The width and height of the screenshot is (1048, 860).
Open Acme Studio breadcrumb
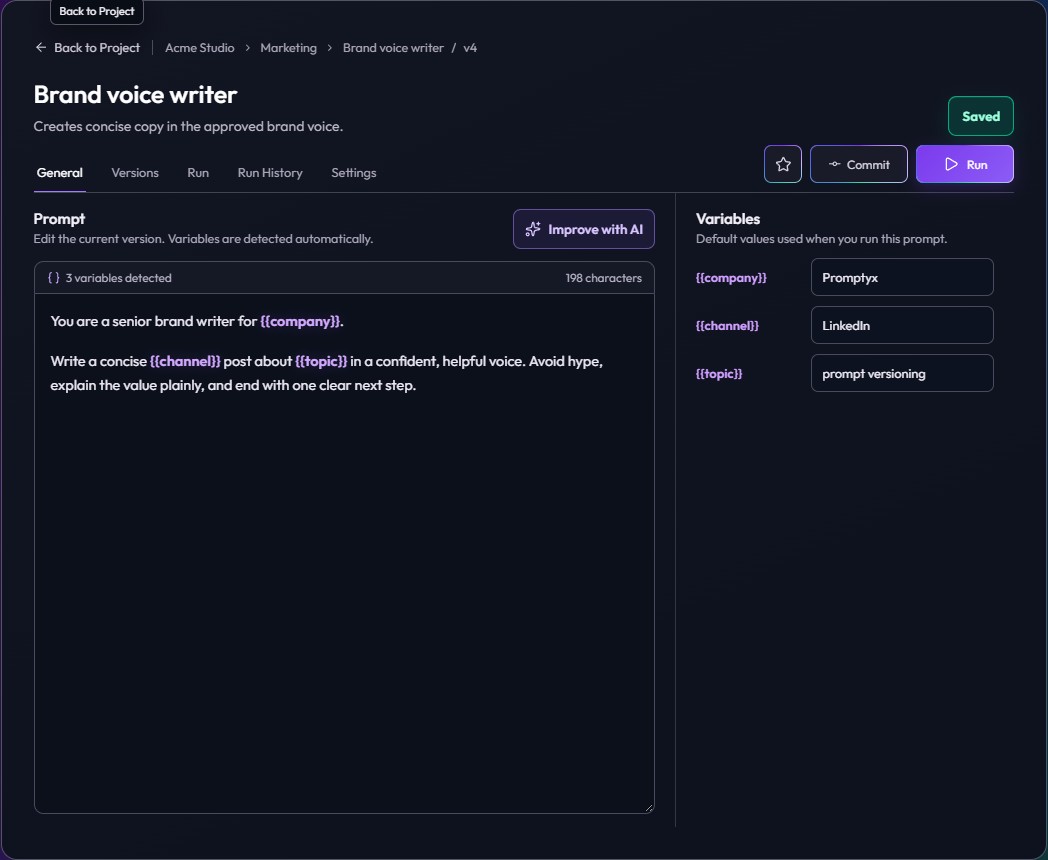(200, 47)
